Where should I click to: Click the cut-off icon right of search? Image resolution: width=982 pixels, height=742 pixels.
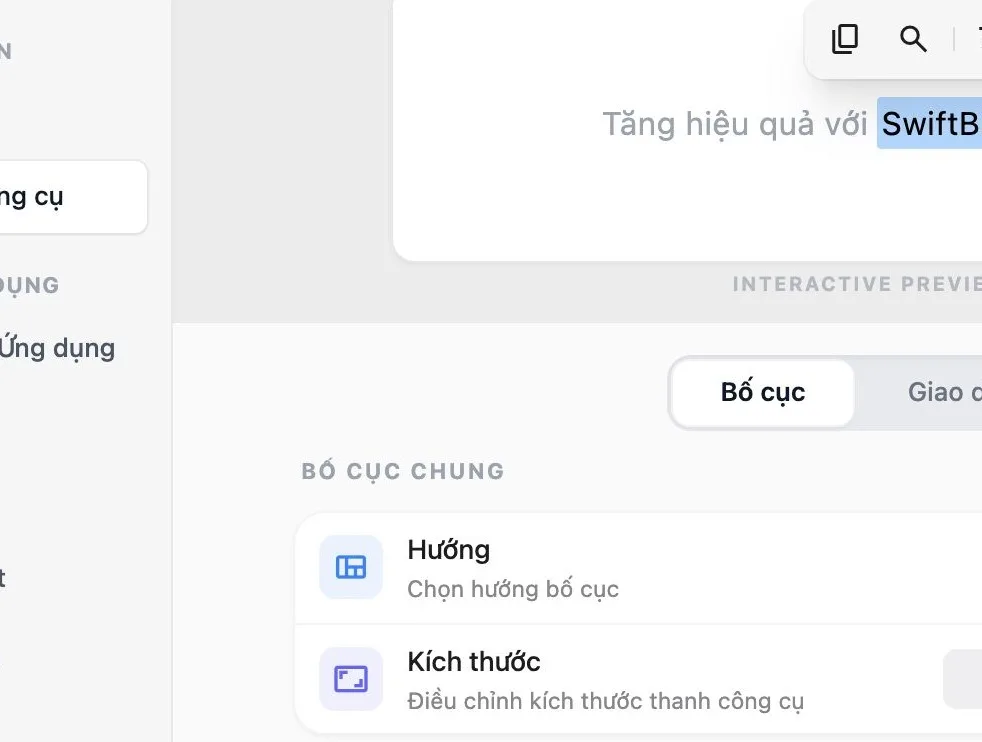coord(978,39)
